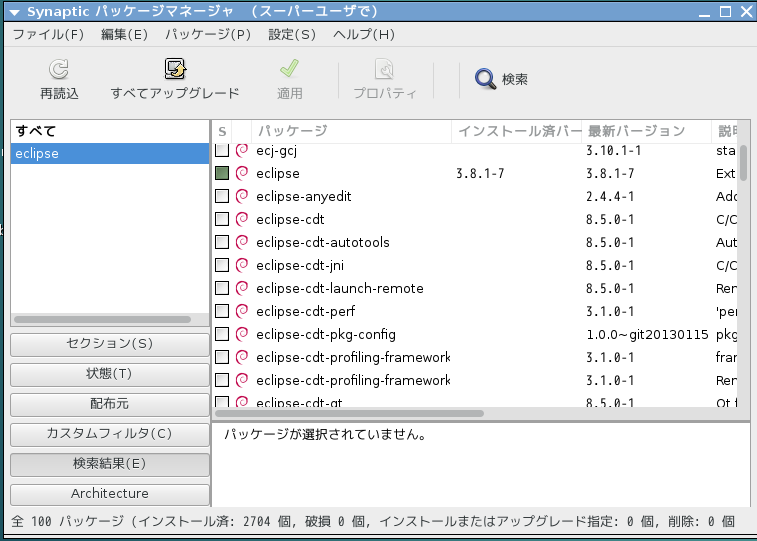Click the Custom Filters (カスタムフィルタ) button
Image resolution: width=757 pixels, height=541 pixels.
pos(110,433)
